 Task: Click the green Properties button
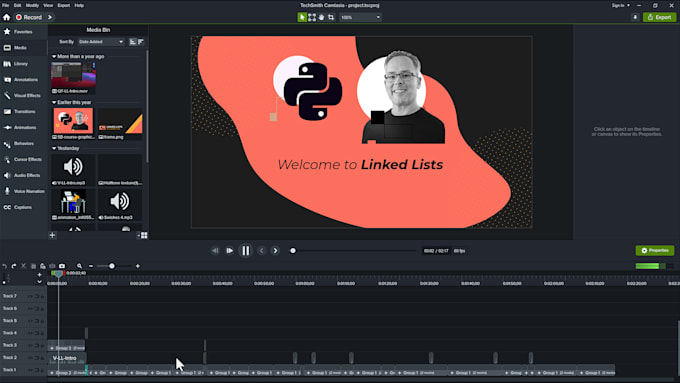(655, 251)
